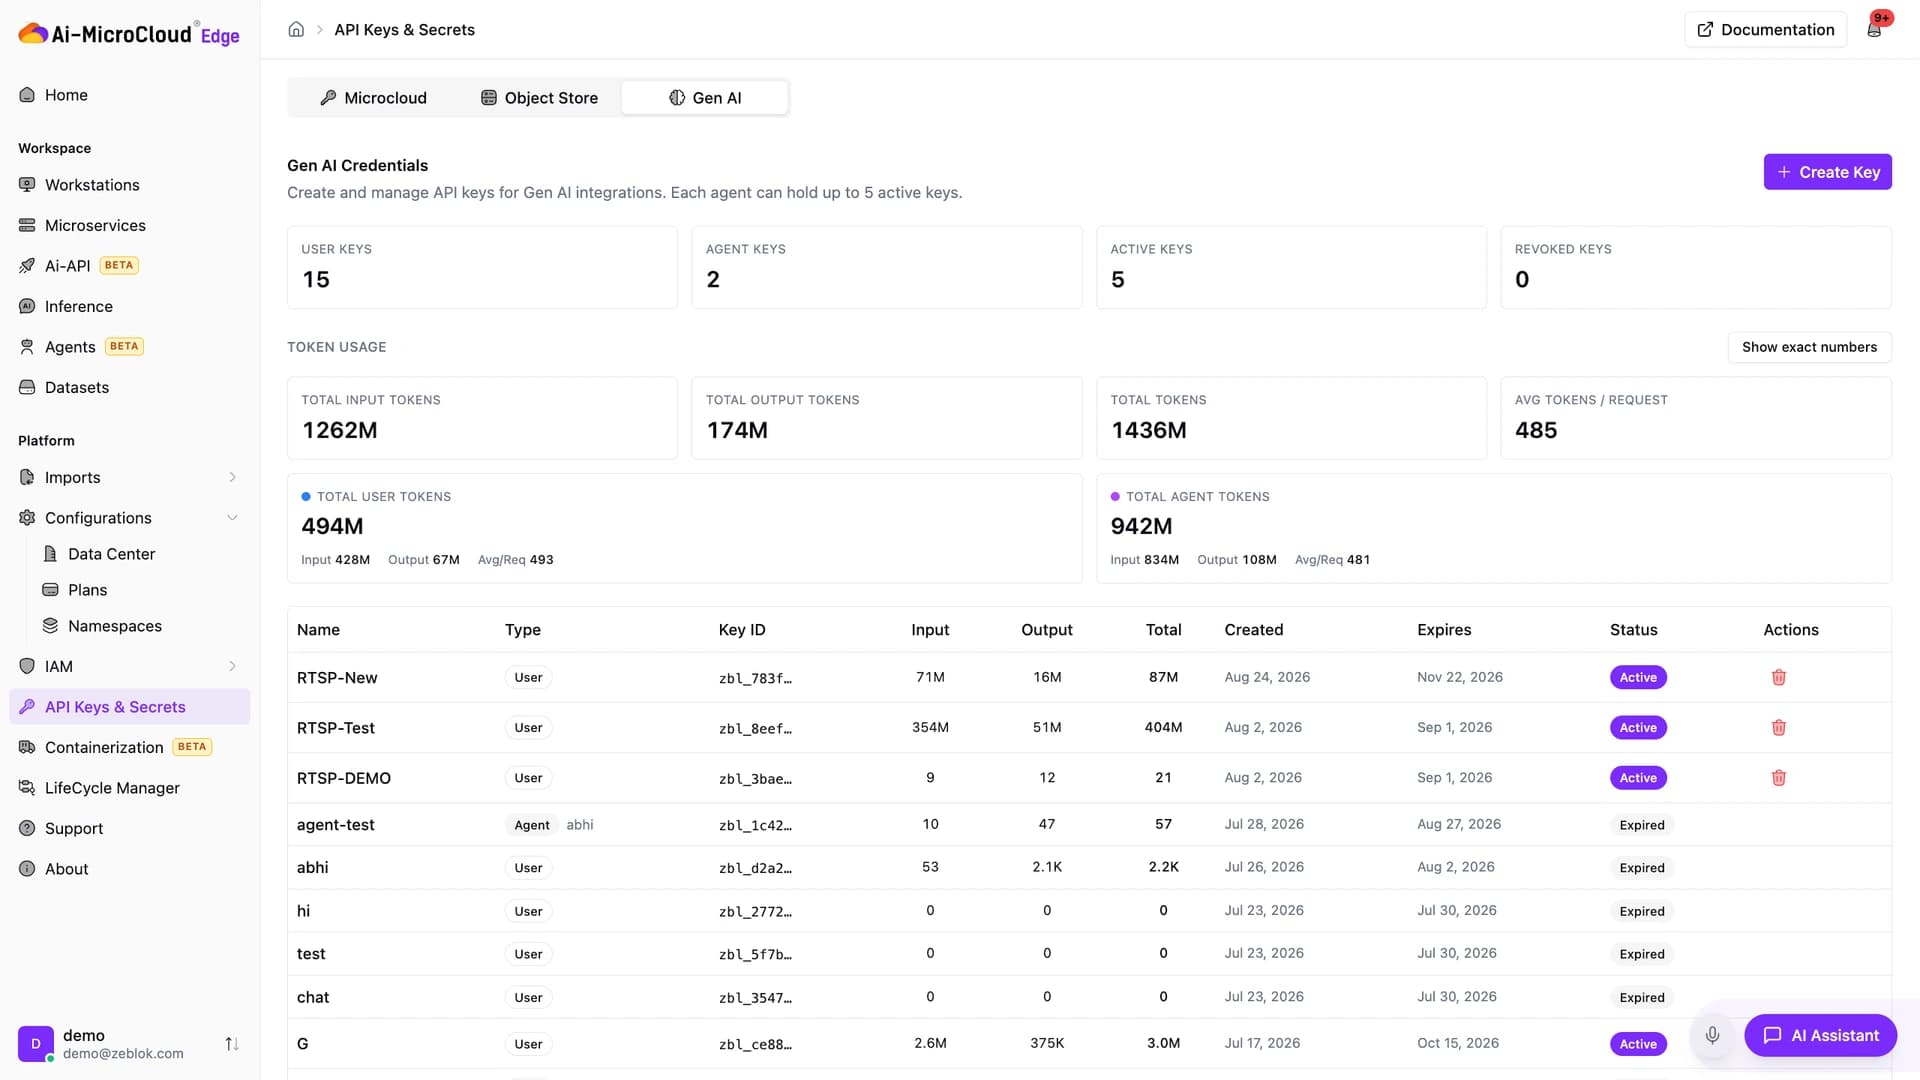Click the Total Input Tokens card

tap(482, 418)
